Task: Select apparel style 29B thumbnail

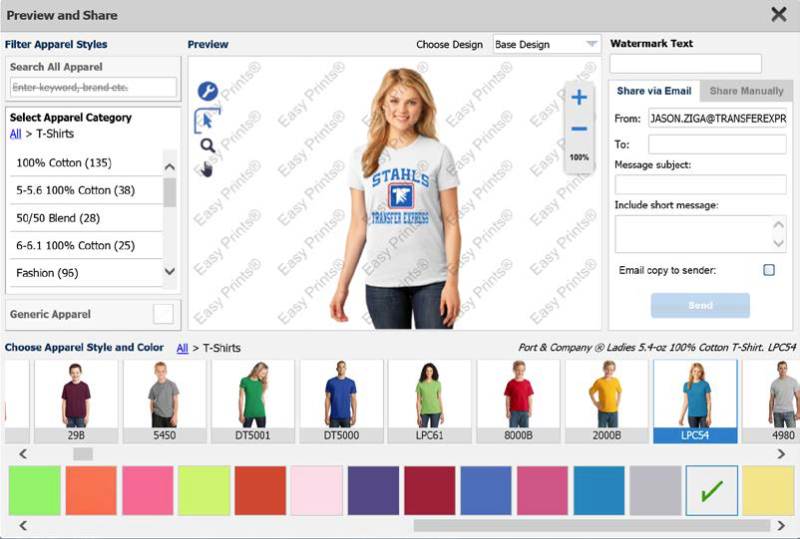Action: (76, 401)
